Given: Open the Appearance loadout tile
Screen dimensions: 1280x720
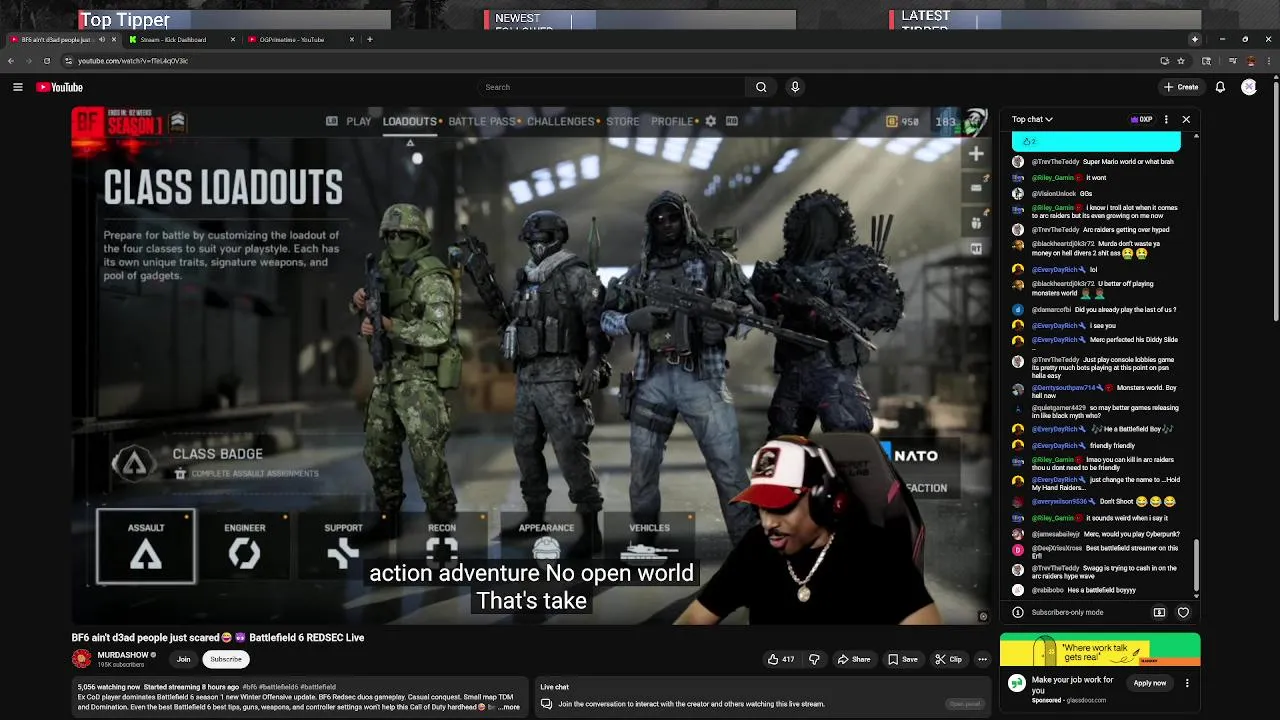Looking at the screenshot, I should (546, 546).
